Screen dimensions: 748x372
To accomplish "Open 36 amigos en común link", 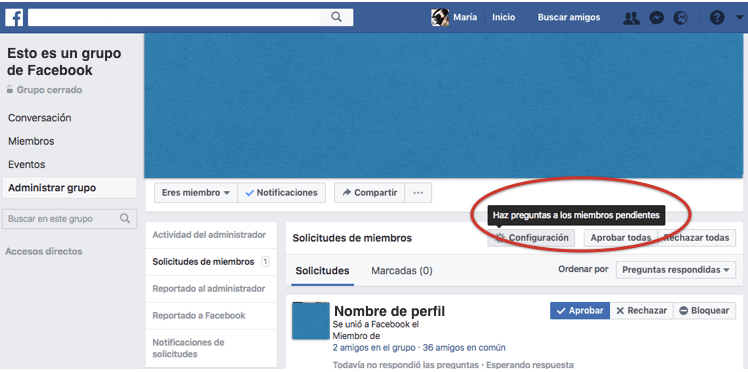I will coord(464,348).
